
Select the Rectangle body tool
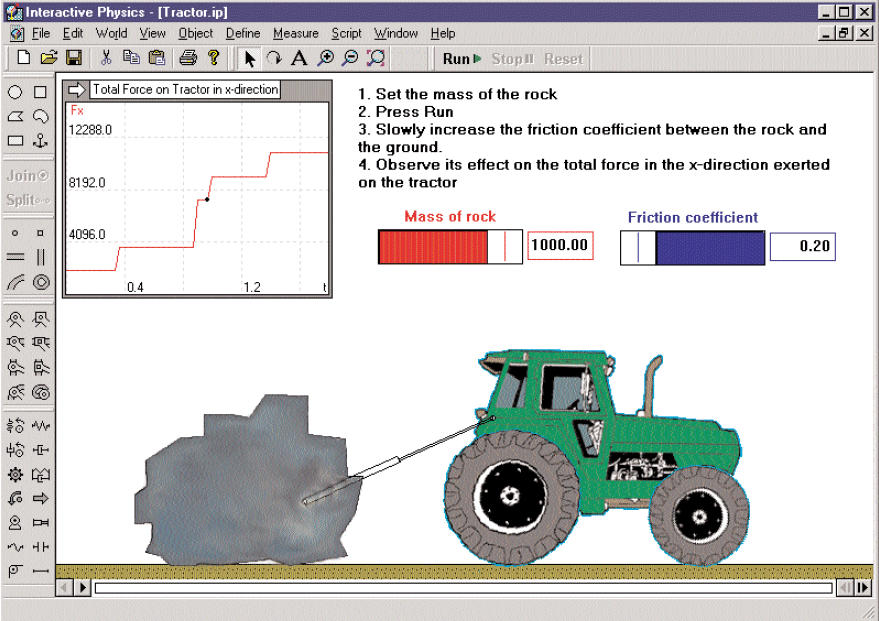click(x=41, y=92)
